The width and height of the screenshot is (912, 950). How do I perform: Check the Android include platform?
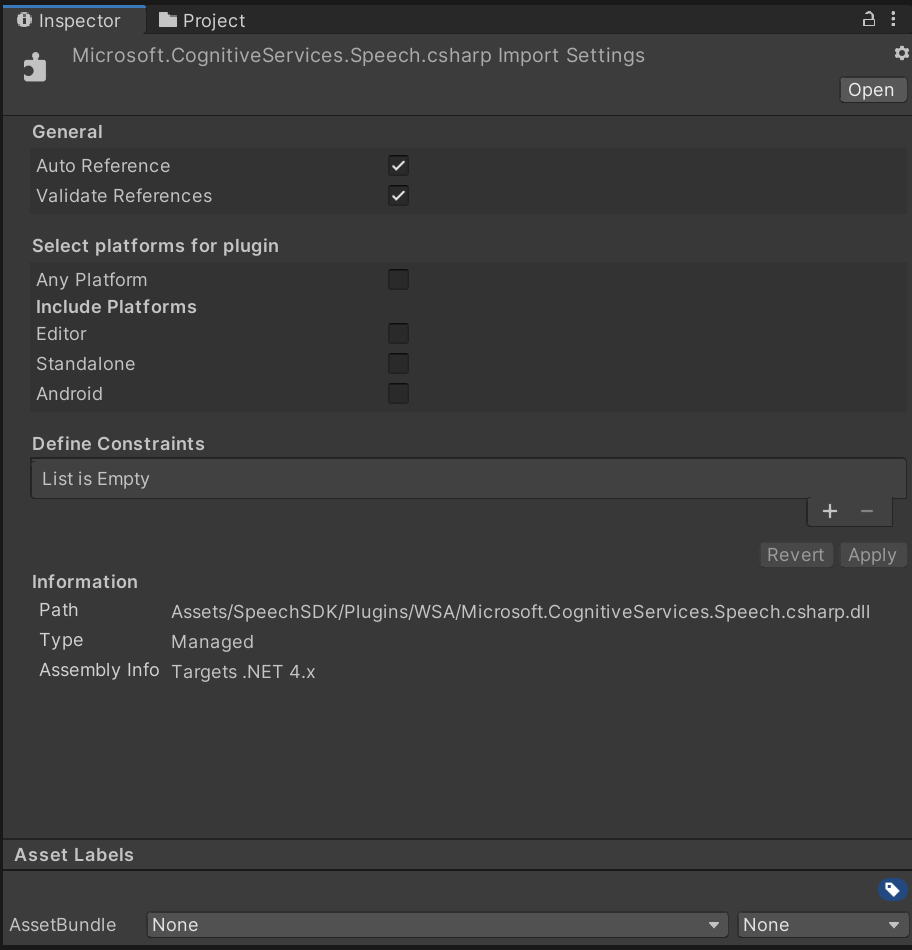point(397,393)
